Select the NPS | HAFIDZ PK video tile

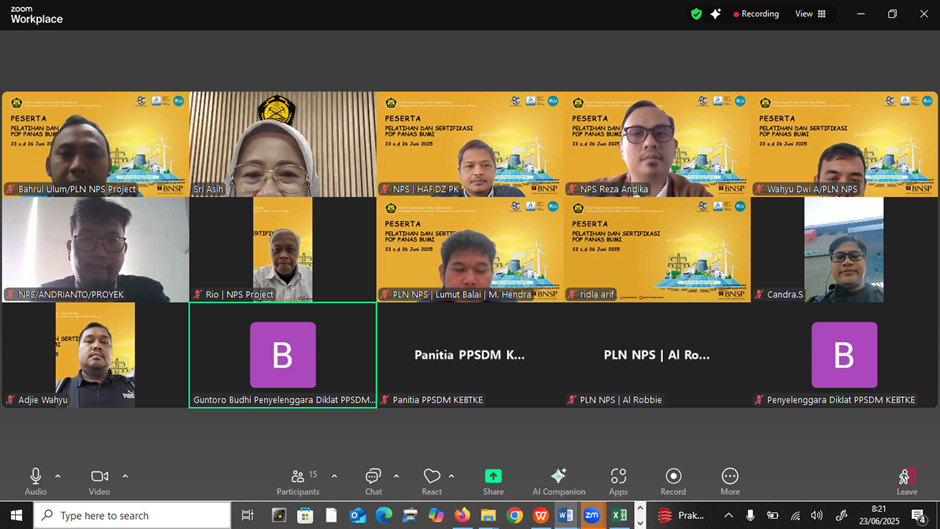point(469,144)
